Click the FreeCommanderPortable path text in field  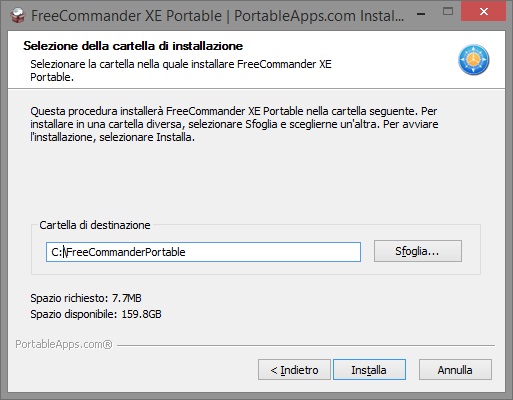click(x=118, y=252)
